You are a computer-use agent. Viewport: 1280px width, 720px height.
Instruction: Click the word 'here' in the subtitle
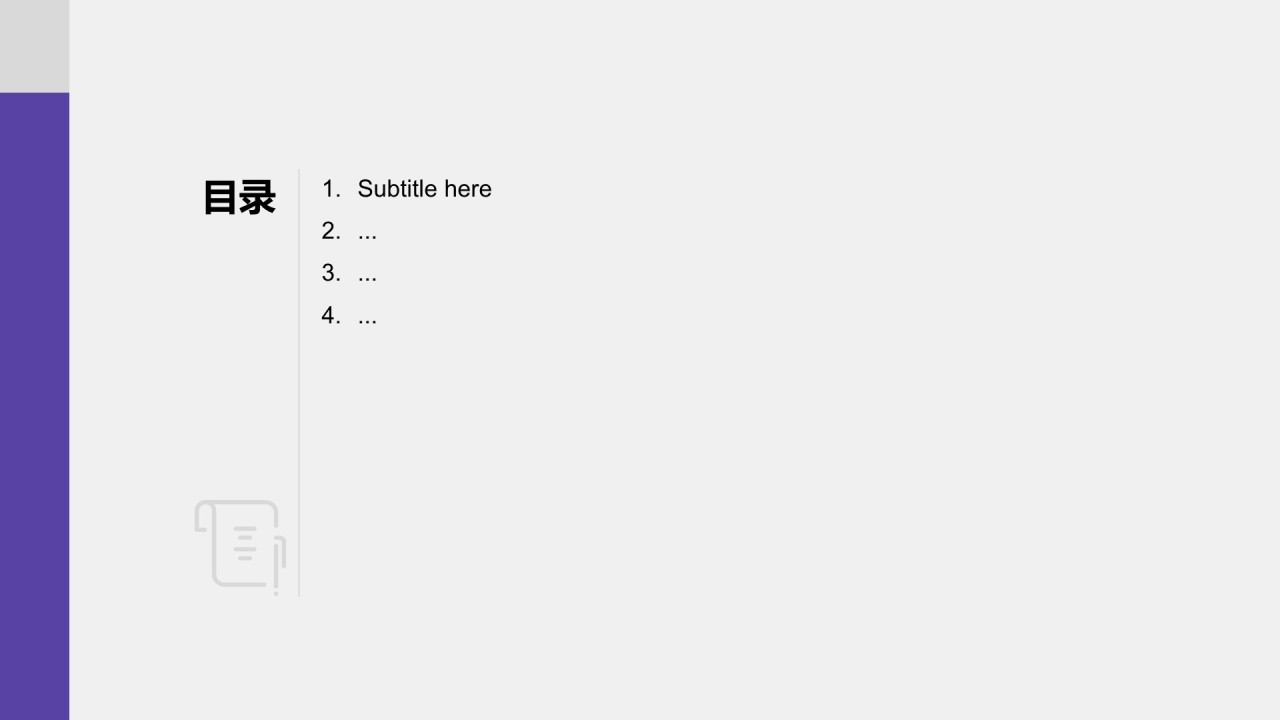coord(468,189)
